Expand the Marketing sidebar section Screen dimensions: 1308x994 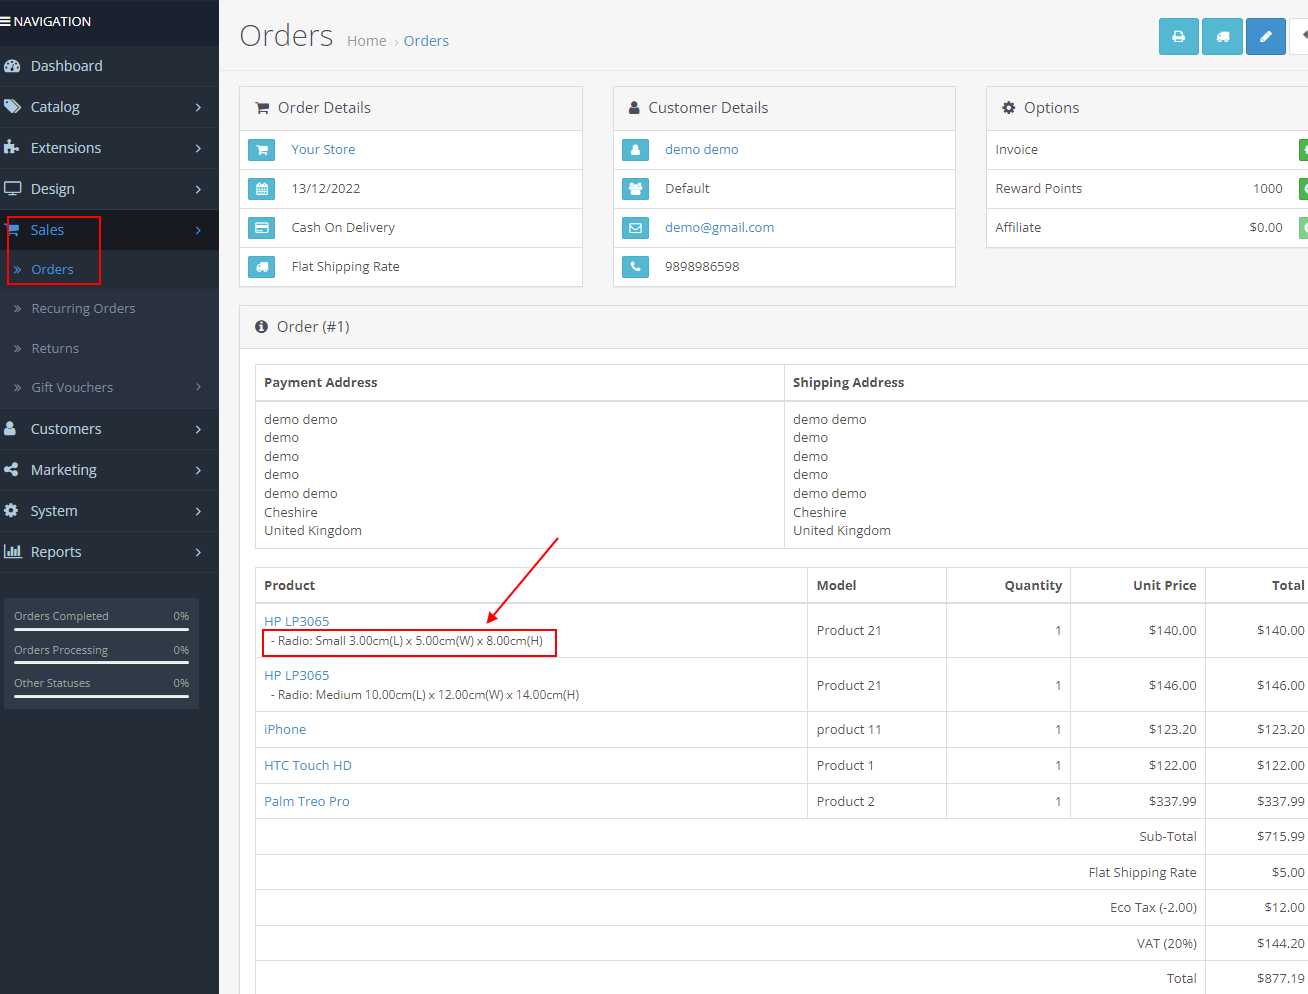point(63,470)
